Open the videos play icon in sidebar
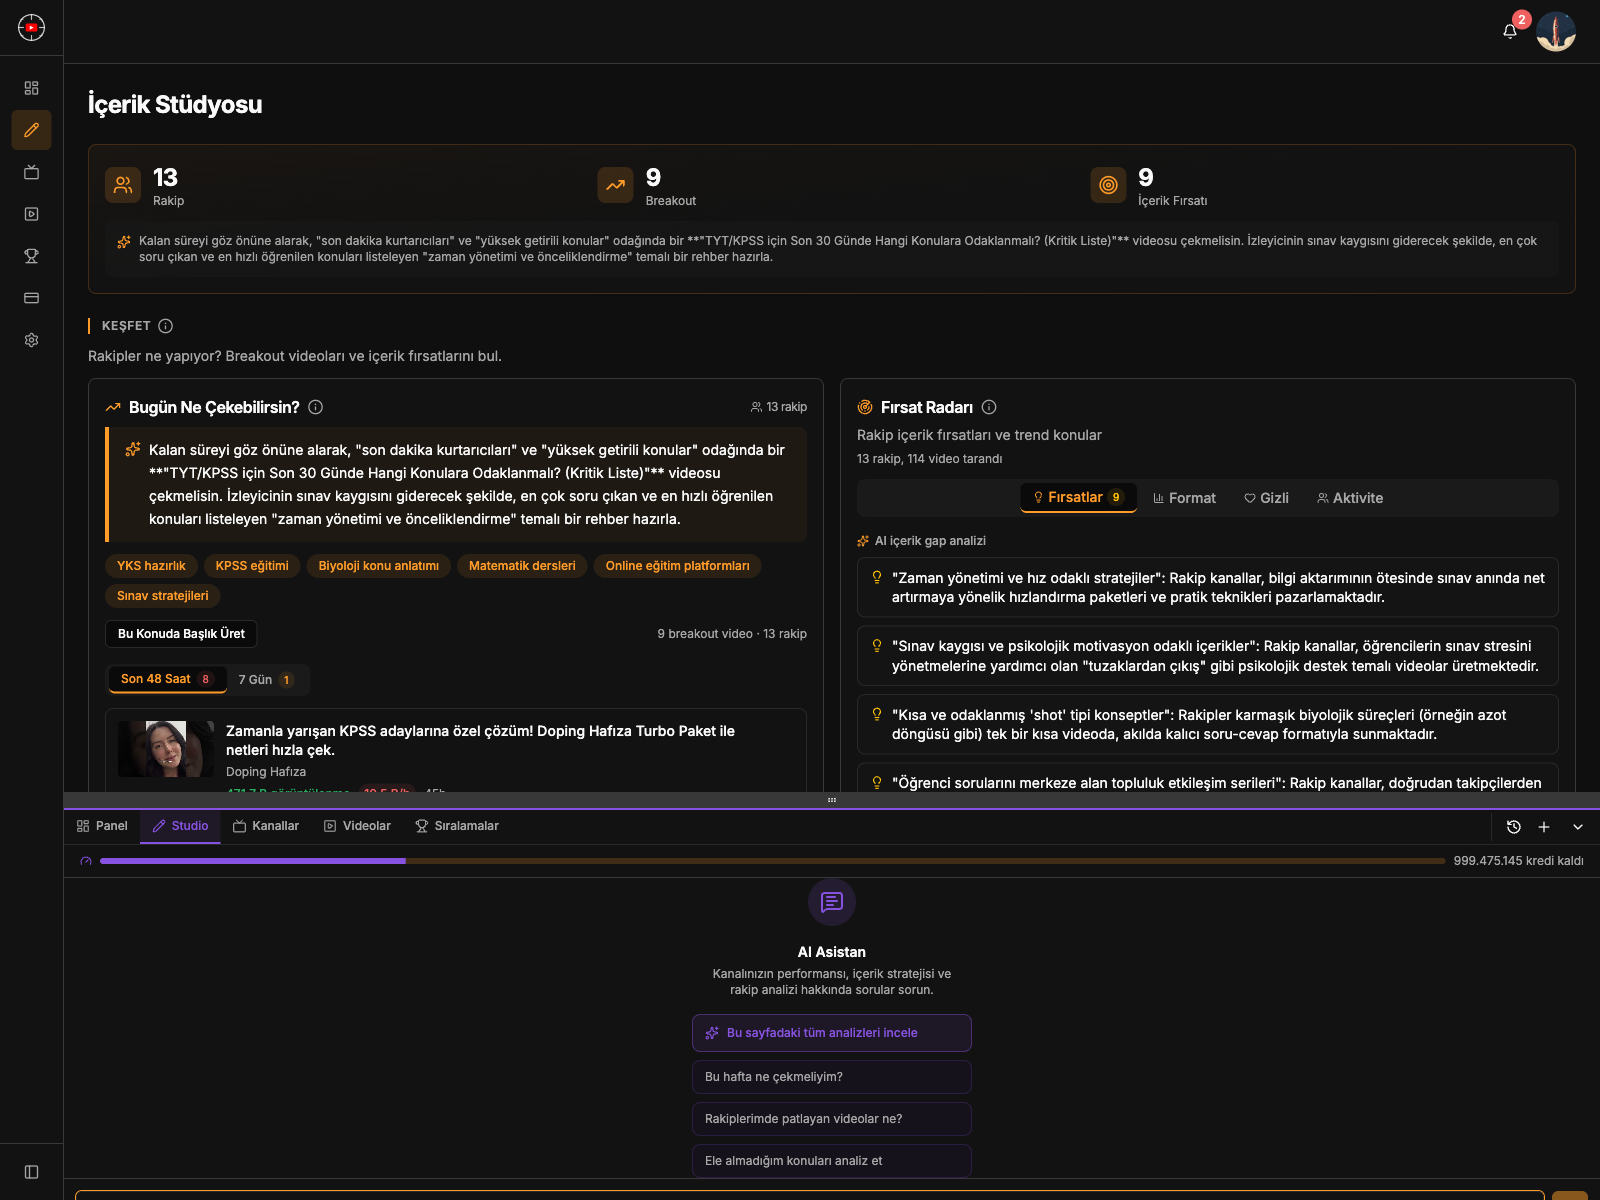The height and width of the screenshot is (1200, 1600). pyautogui.click(x=31, y=214)
